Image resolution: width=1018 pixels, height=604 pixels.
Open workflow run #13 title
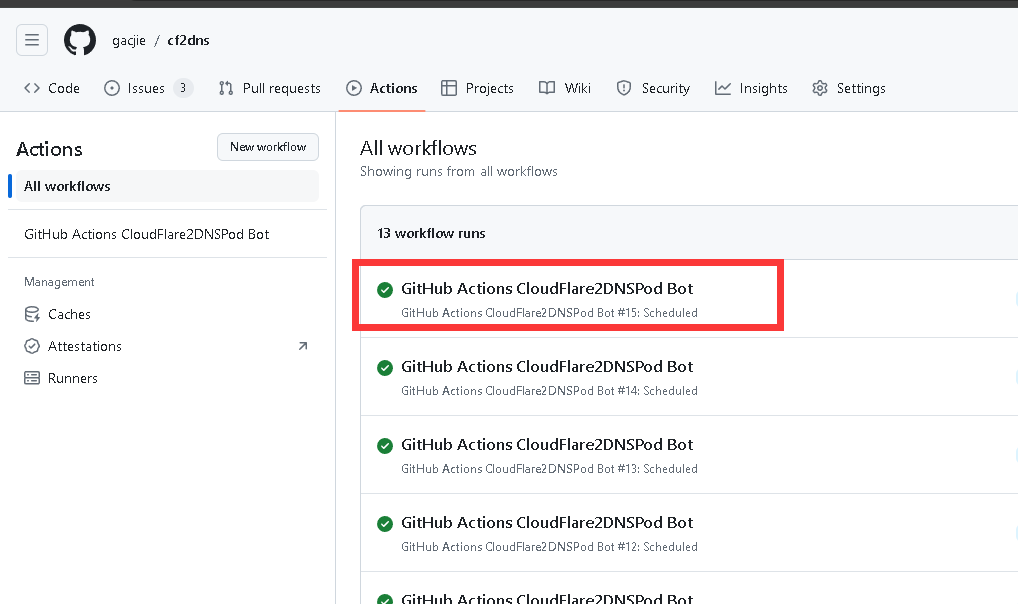[x=547, y=444]
